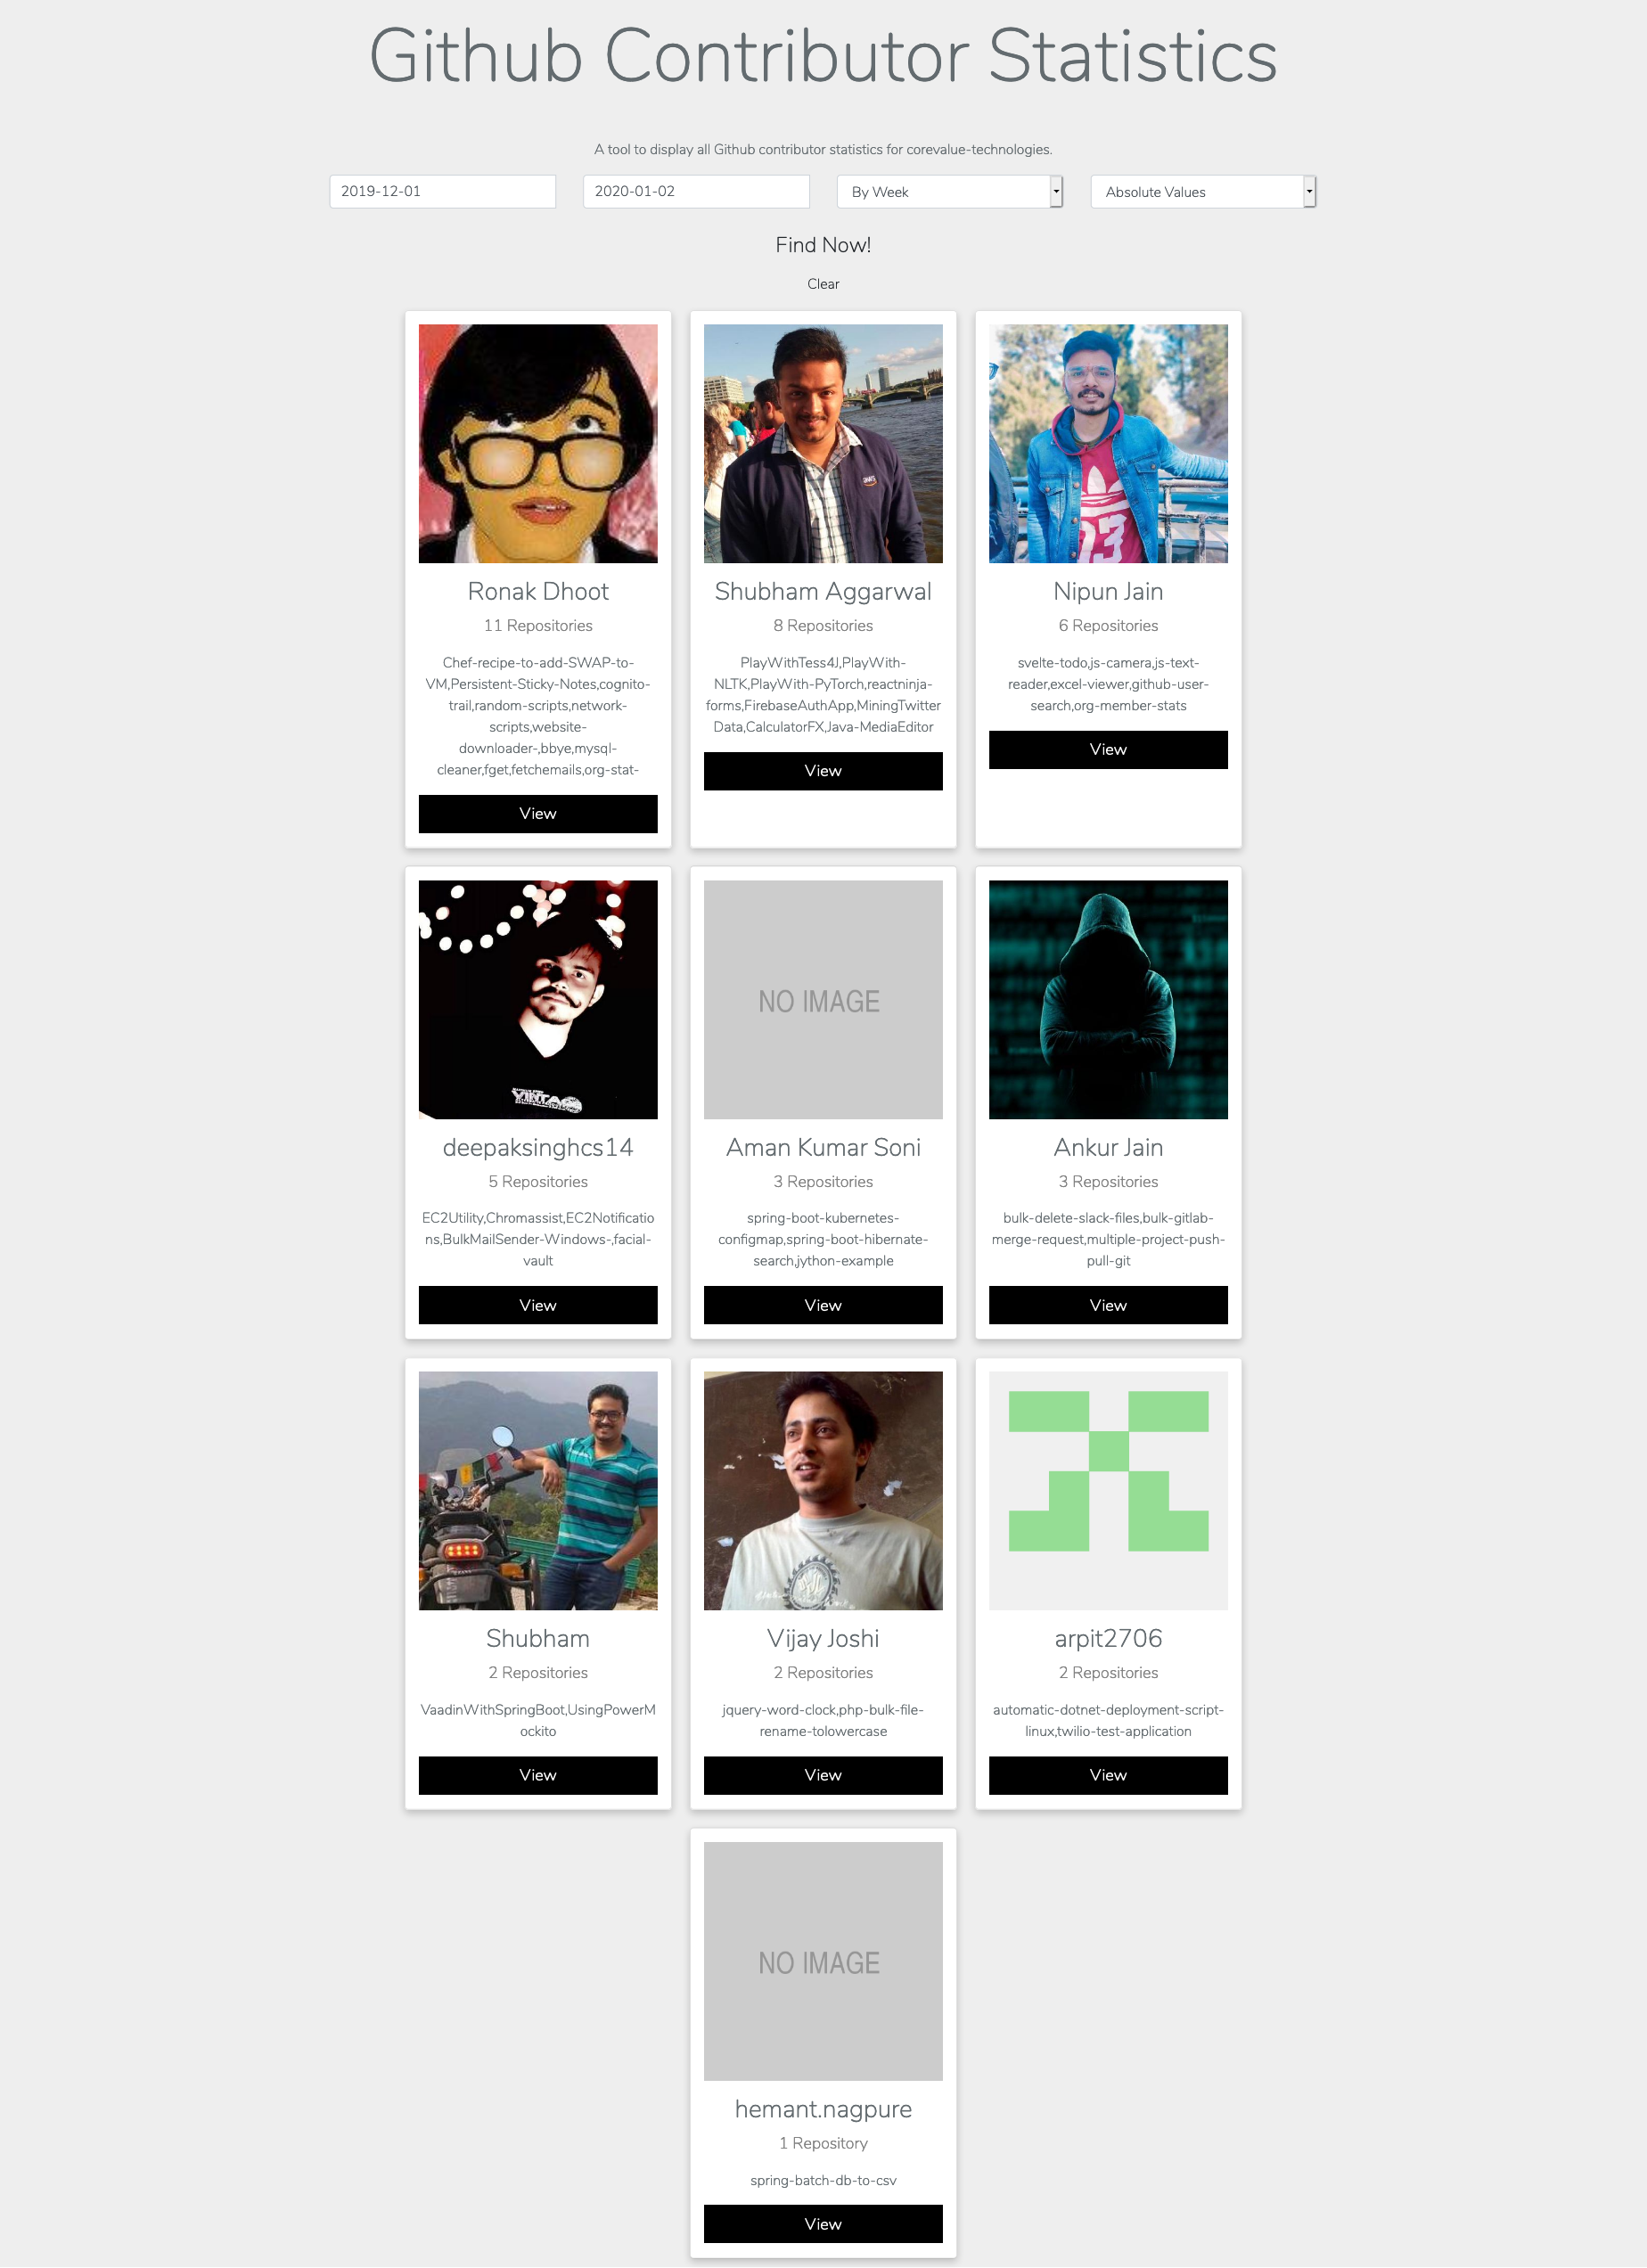
Task: View Ronak Dhoot's contributor statistics
Action: (x=538, y=814)
